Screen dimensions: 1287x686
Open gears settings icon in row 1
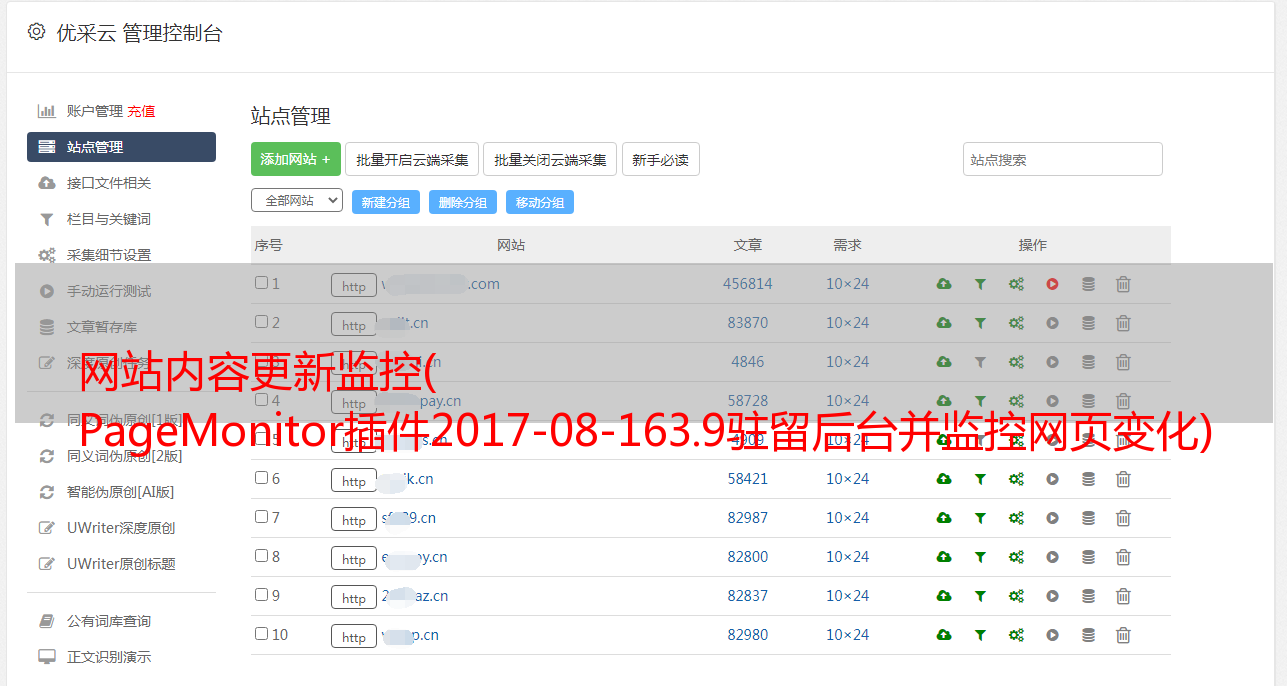coord(1016,284)
